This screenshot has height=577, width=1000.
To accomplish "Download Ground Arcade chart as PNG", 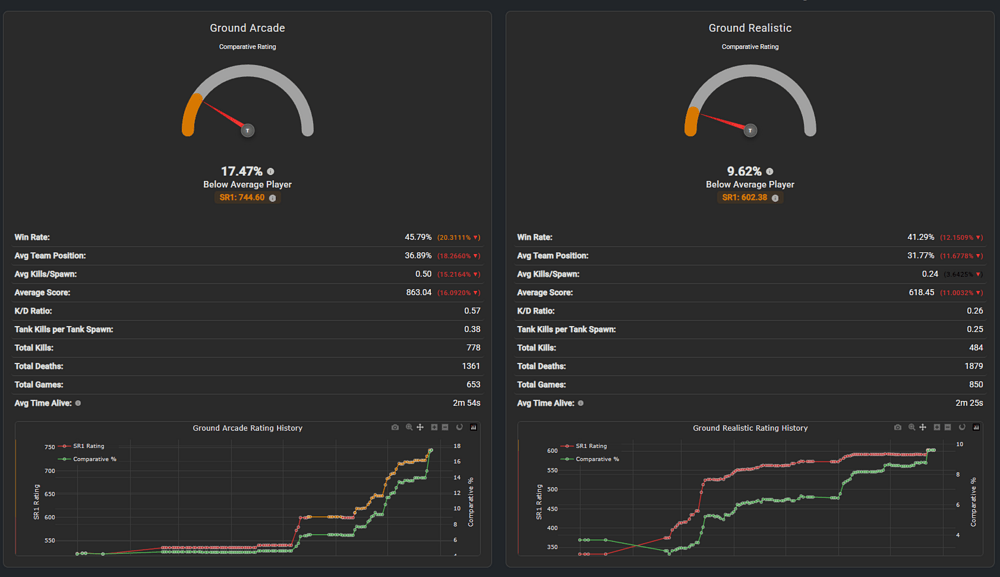I will [x=395, y=427].
